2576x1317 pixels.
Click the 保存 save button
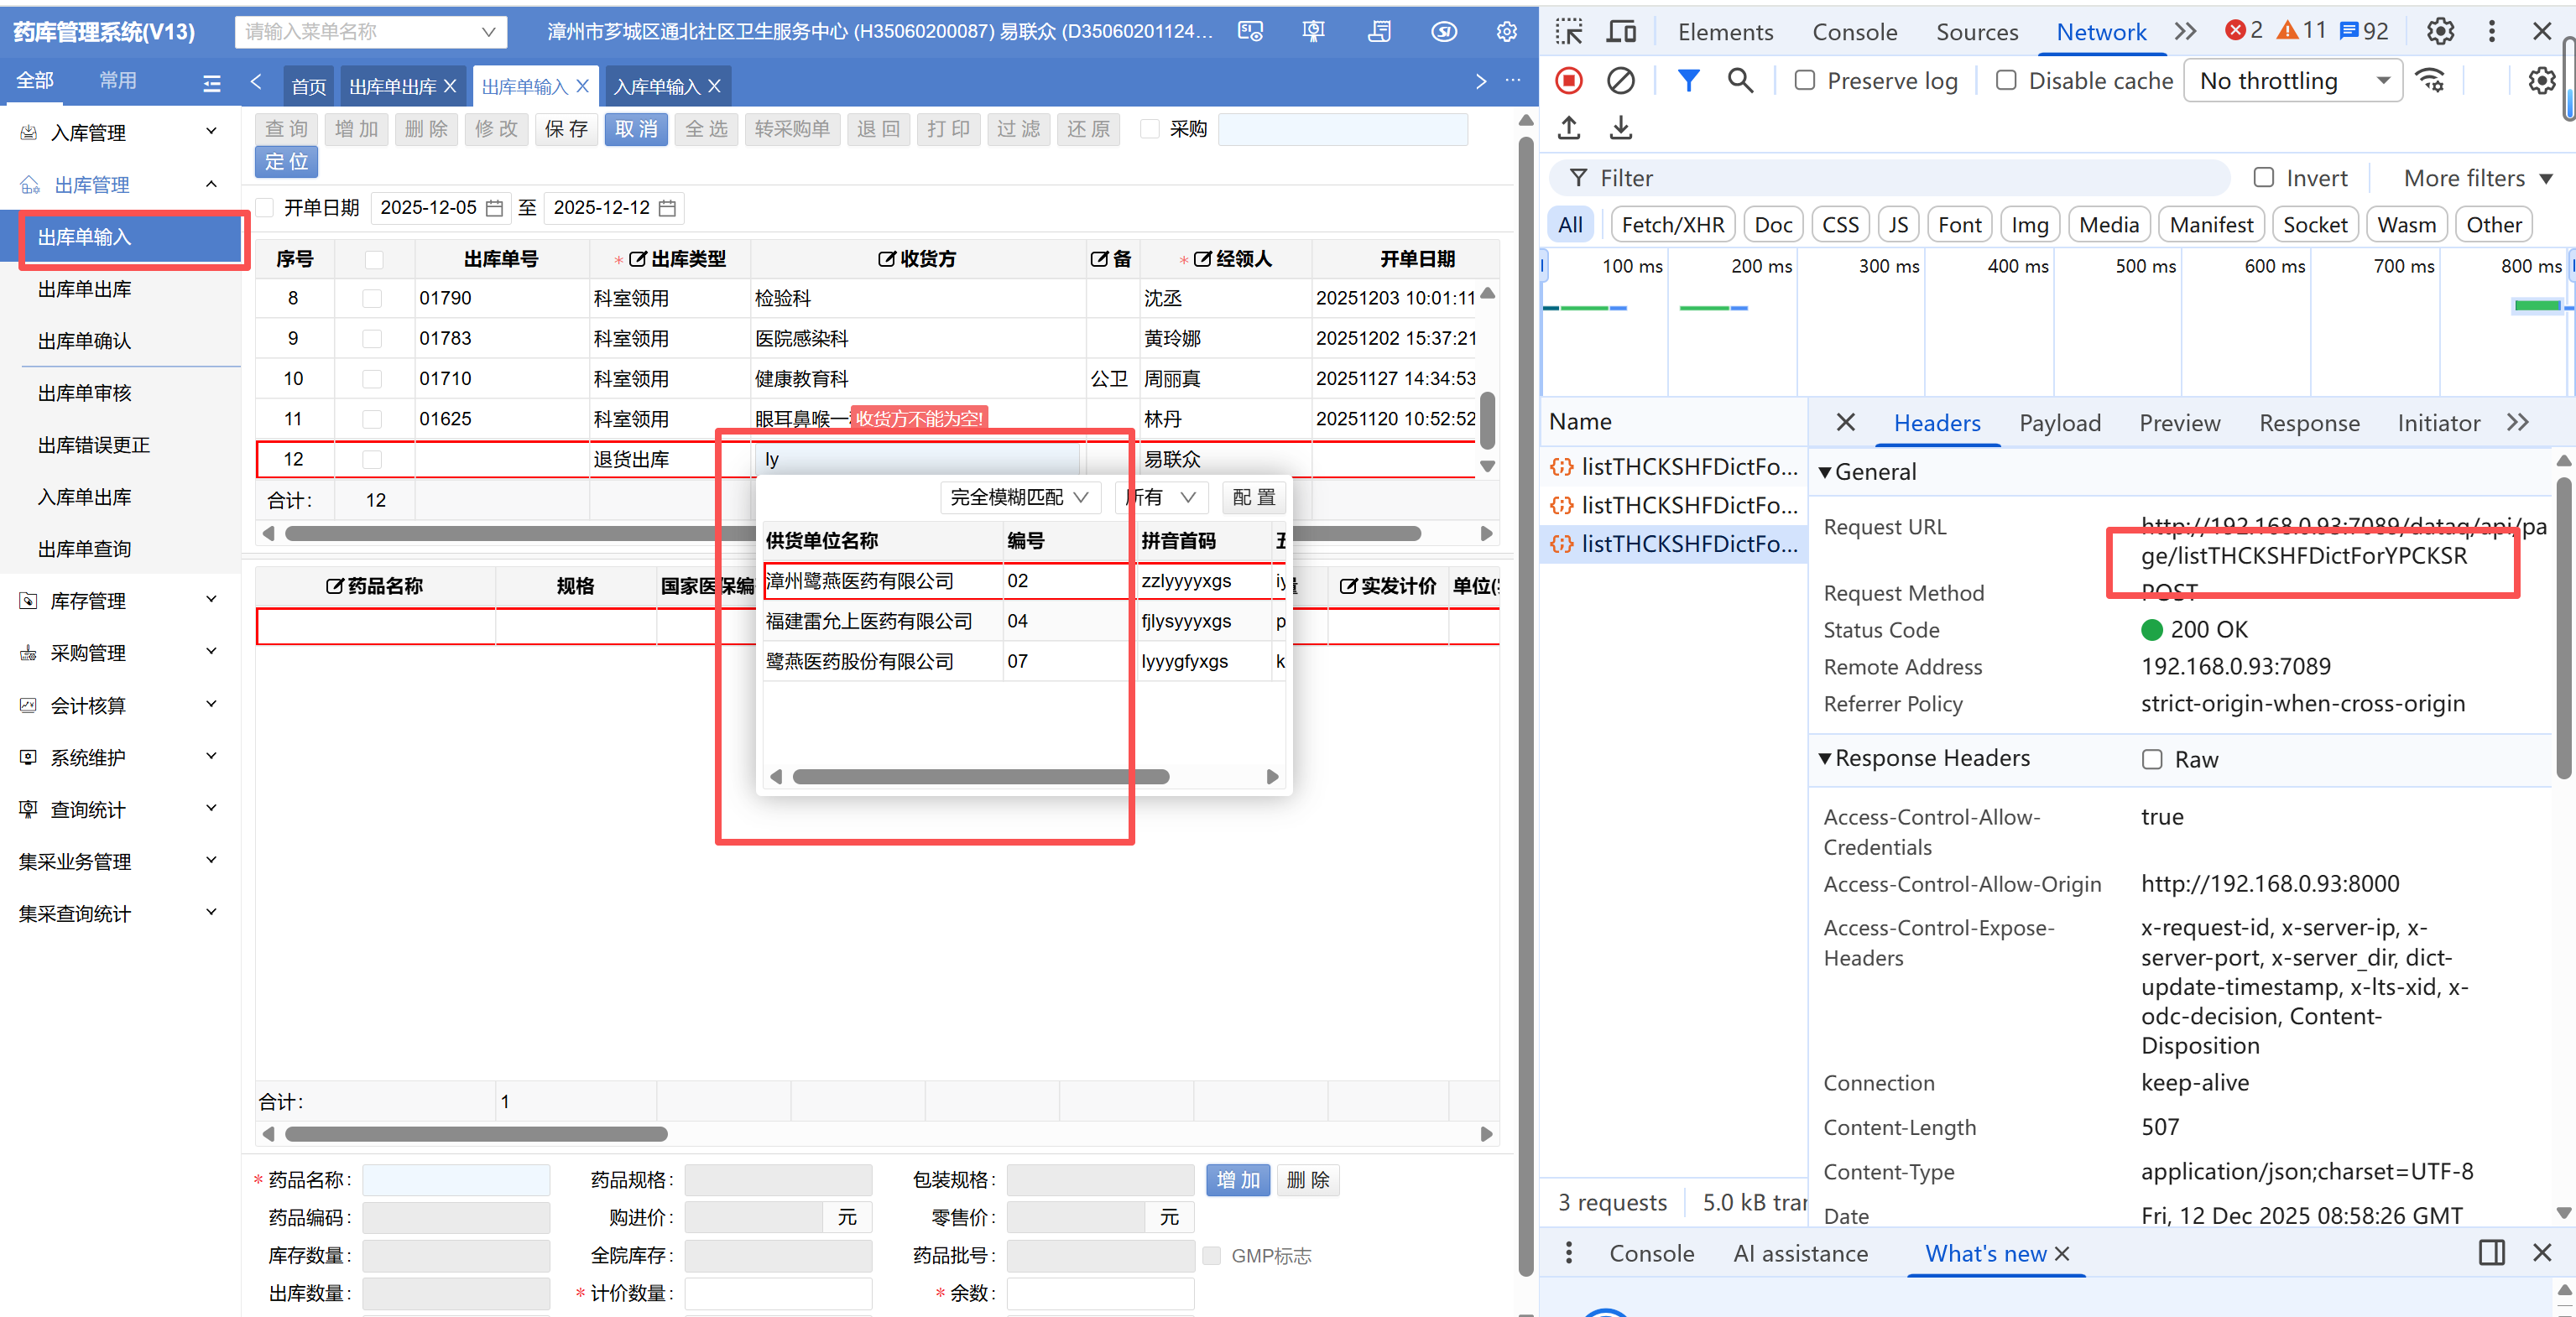(566, 129)
